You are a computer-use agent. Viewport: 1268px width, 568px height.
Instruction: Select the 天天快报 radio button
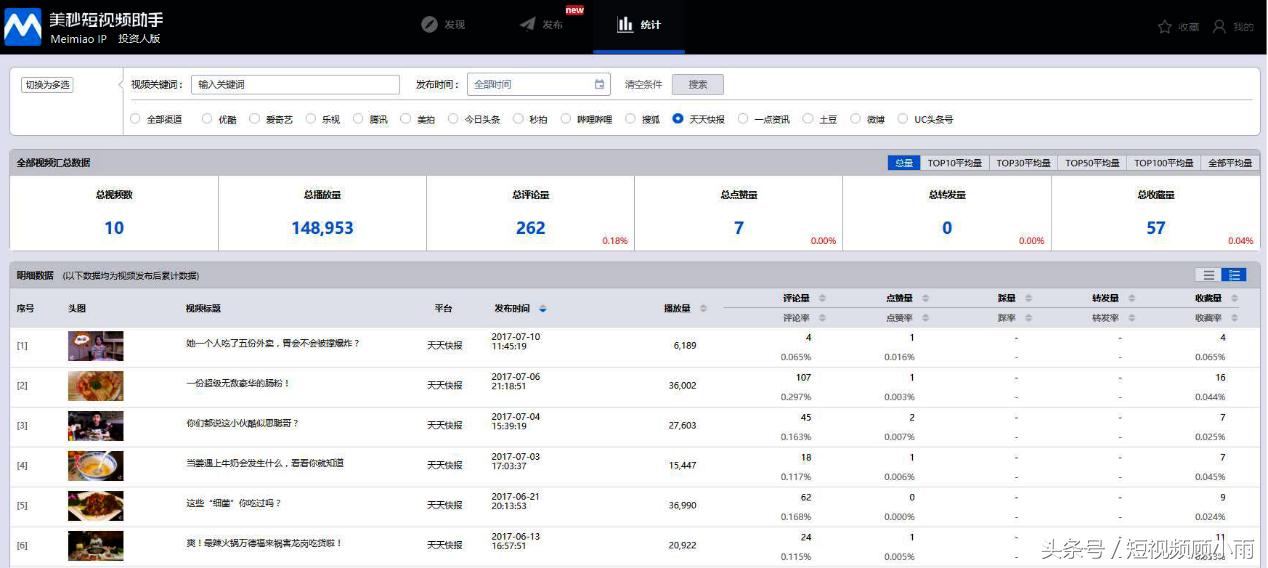[x=678, y=119]
